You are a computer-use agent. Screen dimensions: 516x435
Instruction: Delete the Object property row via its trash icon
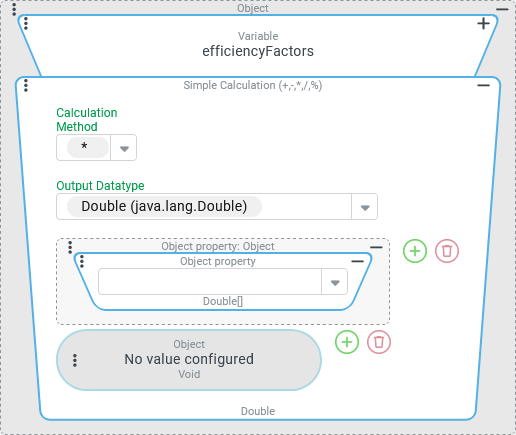pyautogui.click(x=447, y=251)
